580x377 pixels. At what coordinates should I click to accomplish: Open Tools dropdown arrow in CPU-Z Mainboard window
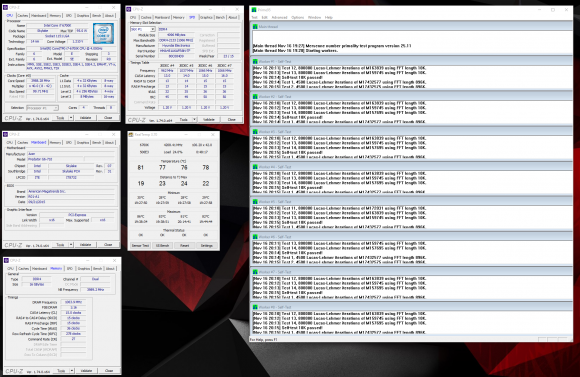[71, 245]
